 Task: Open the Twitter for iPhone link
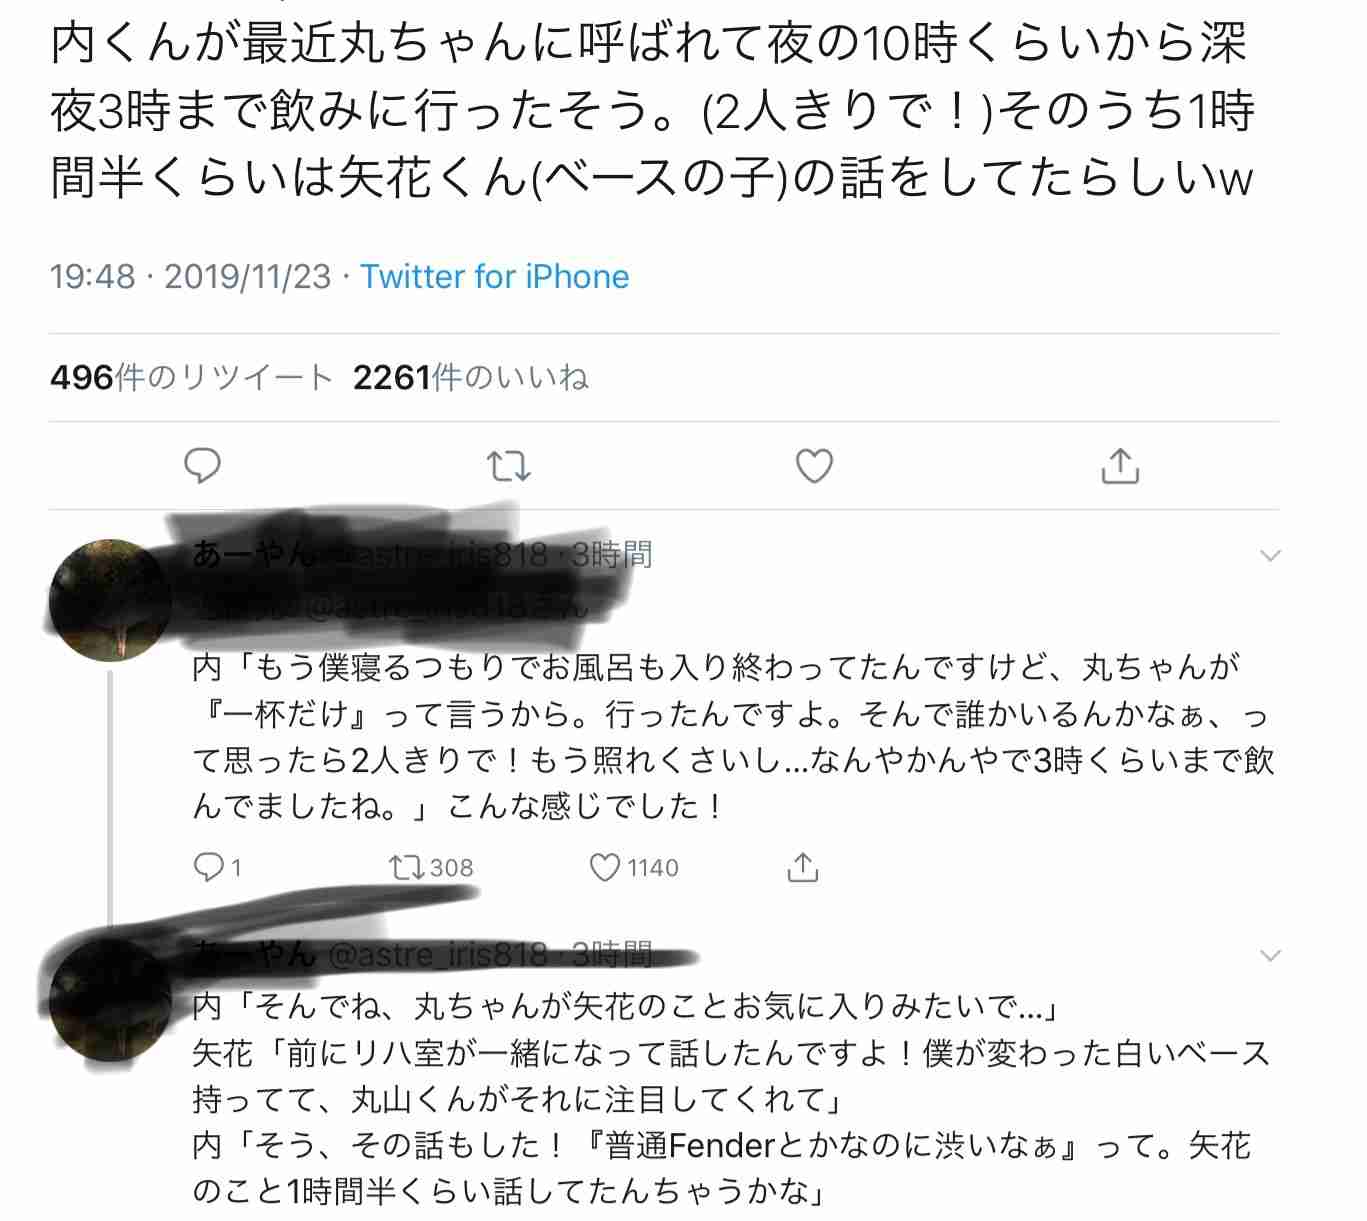pyautogui.click(x=495, y=276)
